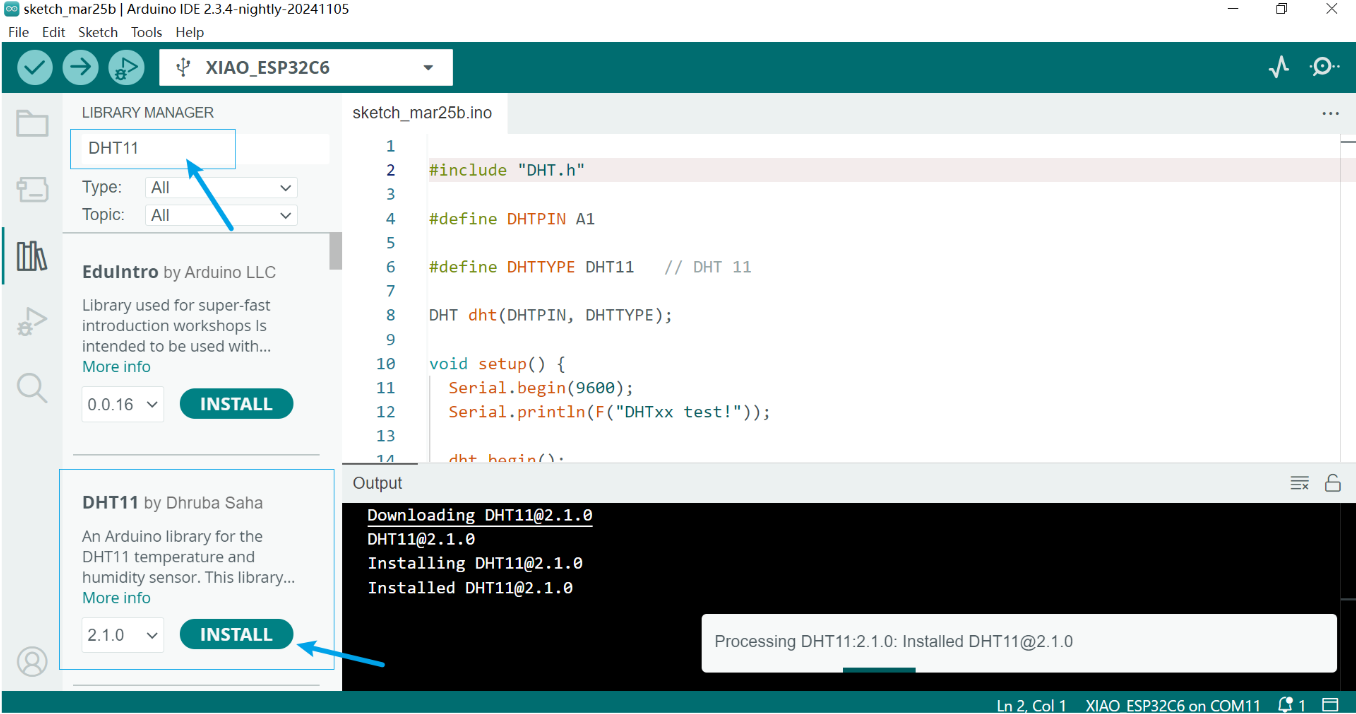Click the #define DHTTYPE DHT11 line
Image resolution: width=1356 pixels, height=714 pixels.
(x=590, y=267)
